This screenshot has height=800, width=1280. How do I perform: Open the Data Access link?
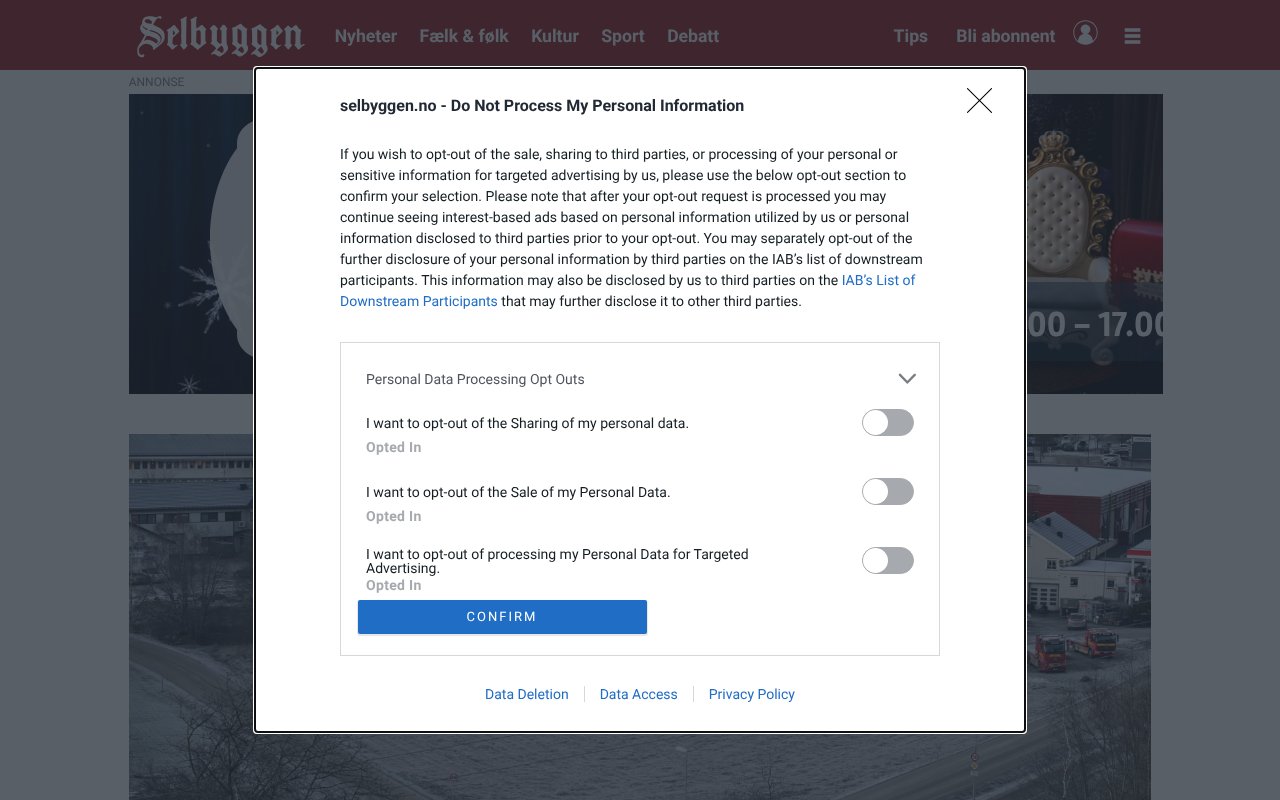[638, 694]
